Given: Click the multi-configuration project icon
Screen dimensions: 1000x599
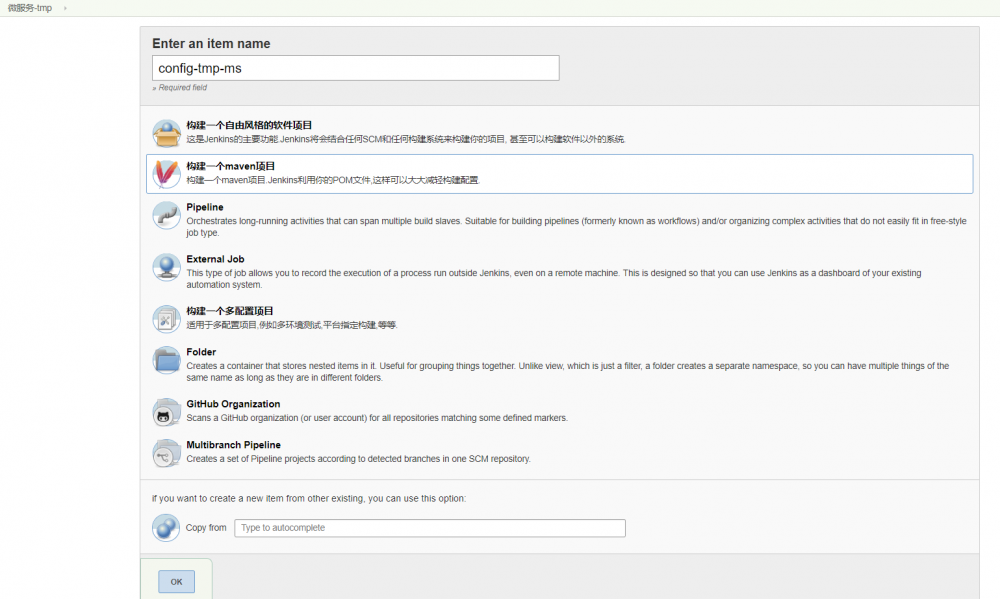Looking at the screenshot, I should pos(166,317).
